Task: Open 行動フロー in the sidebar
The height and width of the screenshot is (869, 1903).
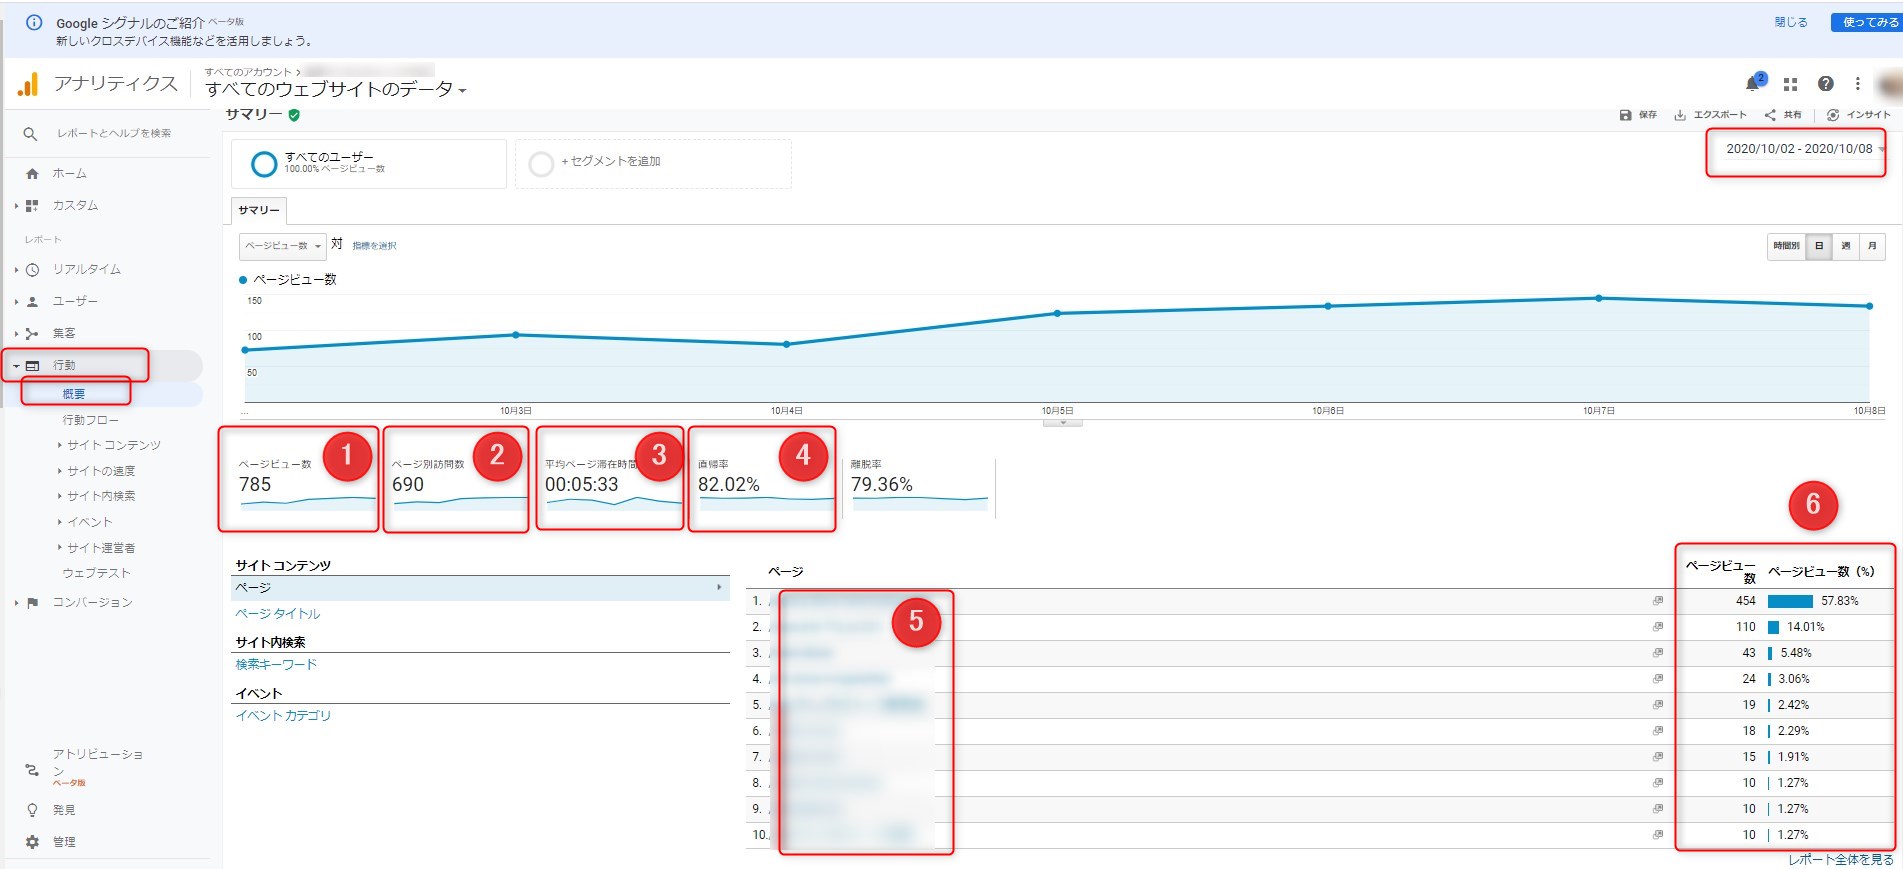Action: click(90, 420)
